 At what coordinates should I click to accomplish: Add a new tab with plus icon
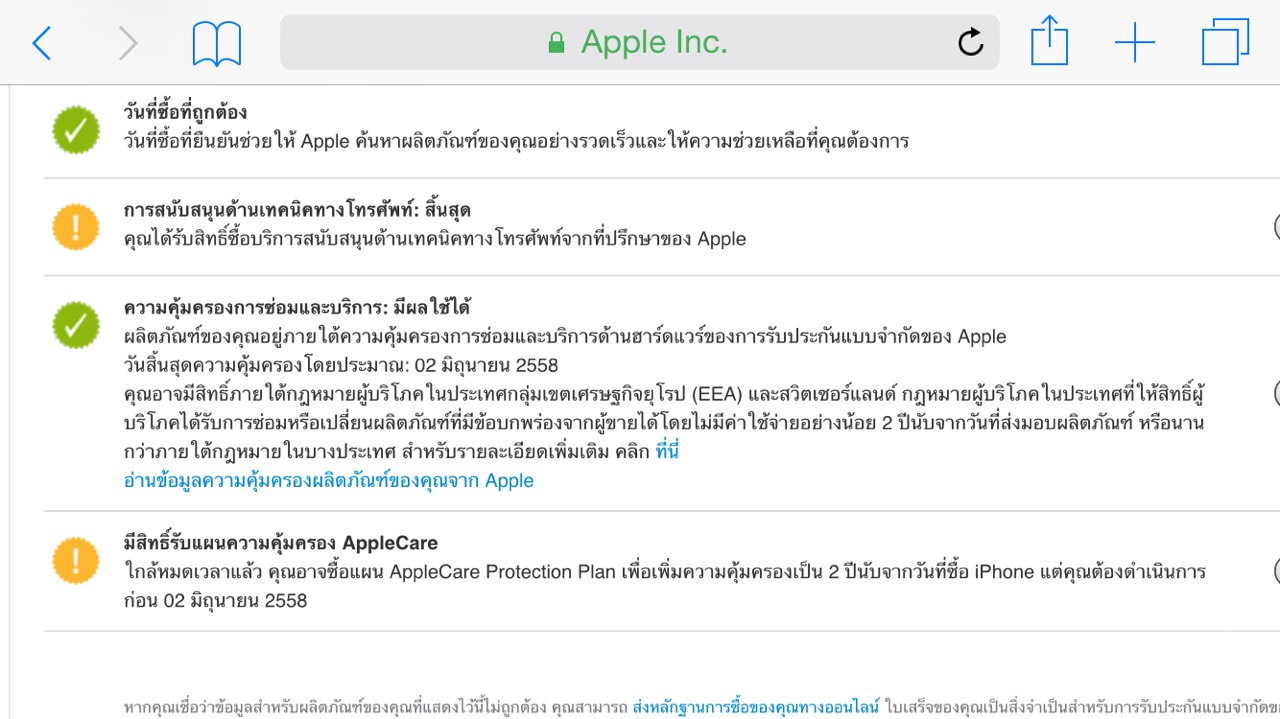click(1135, 43)
